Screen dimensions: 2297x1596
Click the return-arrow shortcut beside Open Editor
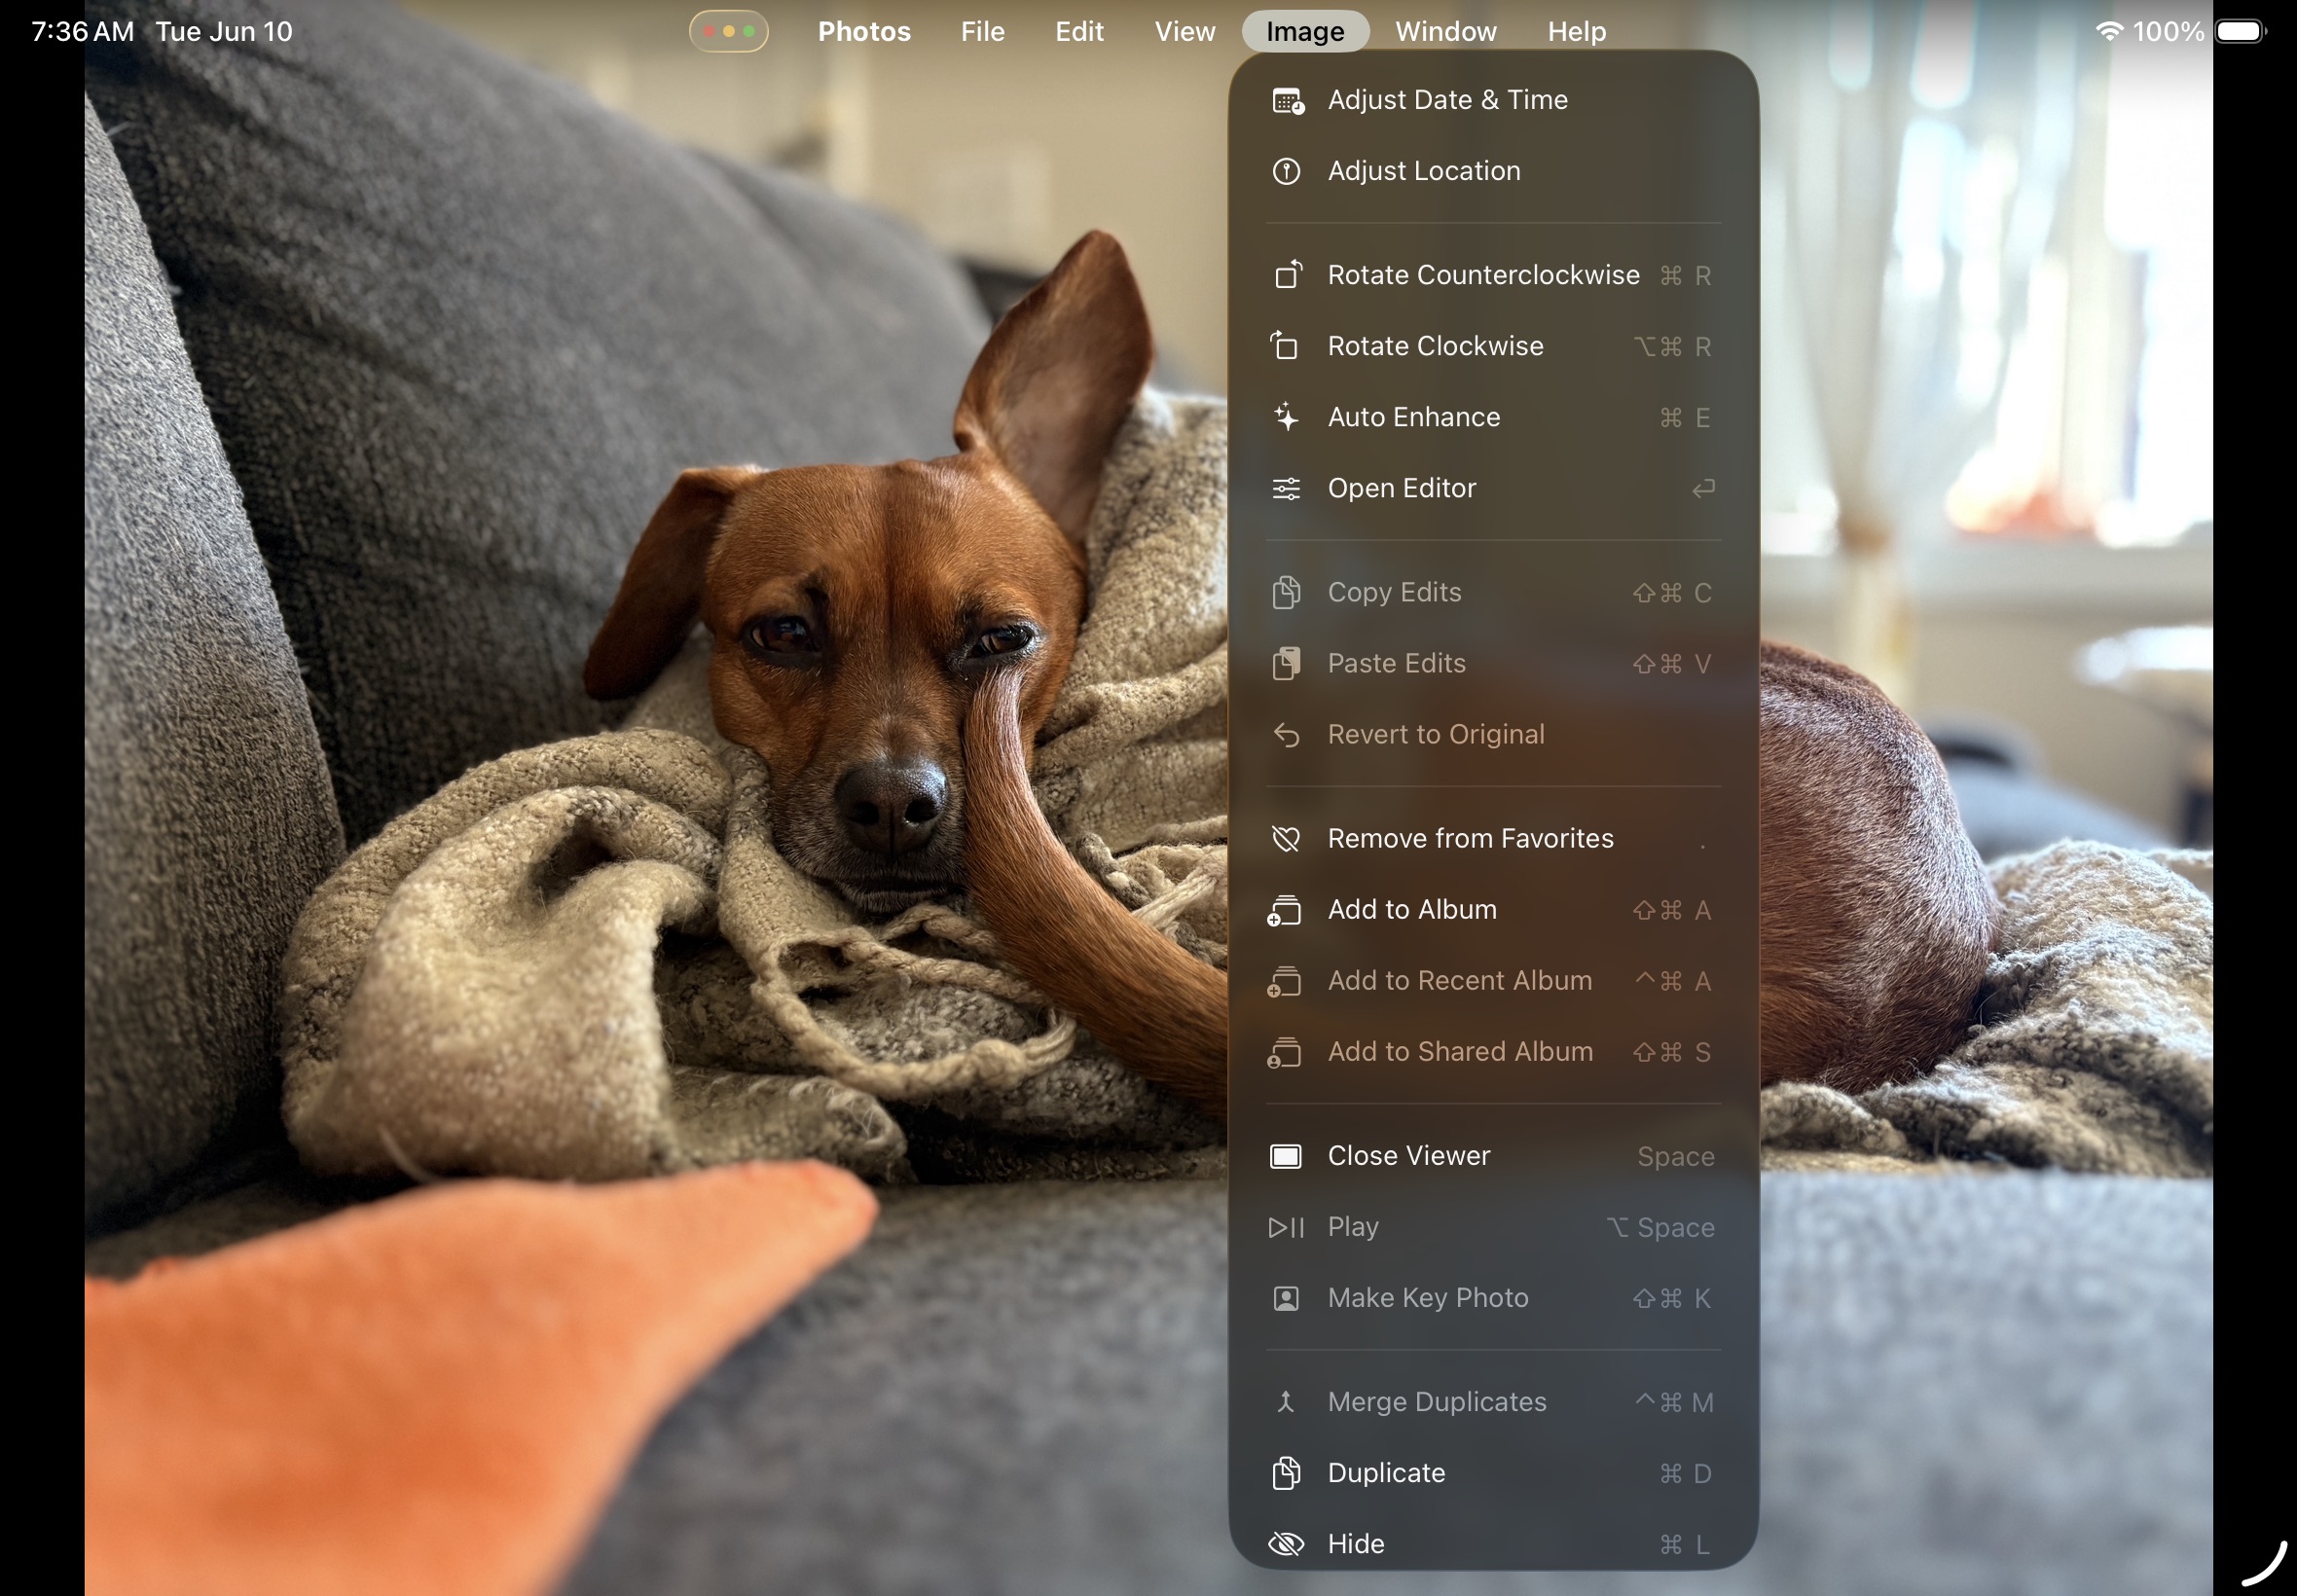tap(1703, 488)
